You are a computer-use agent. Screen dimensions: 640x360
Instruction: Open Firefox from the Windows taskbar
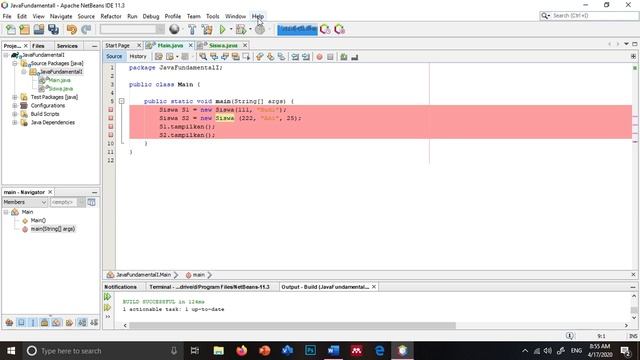[x=242, y=350]
